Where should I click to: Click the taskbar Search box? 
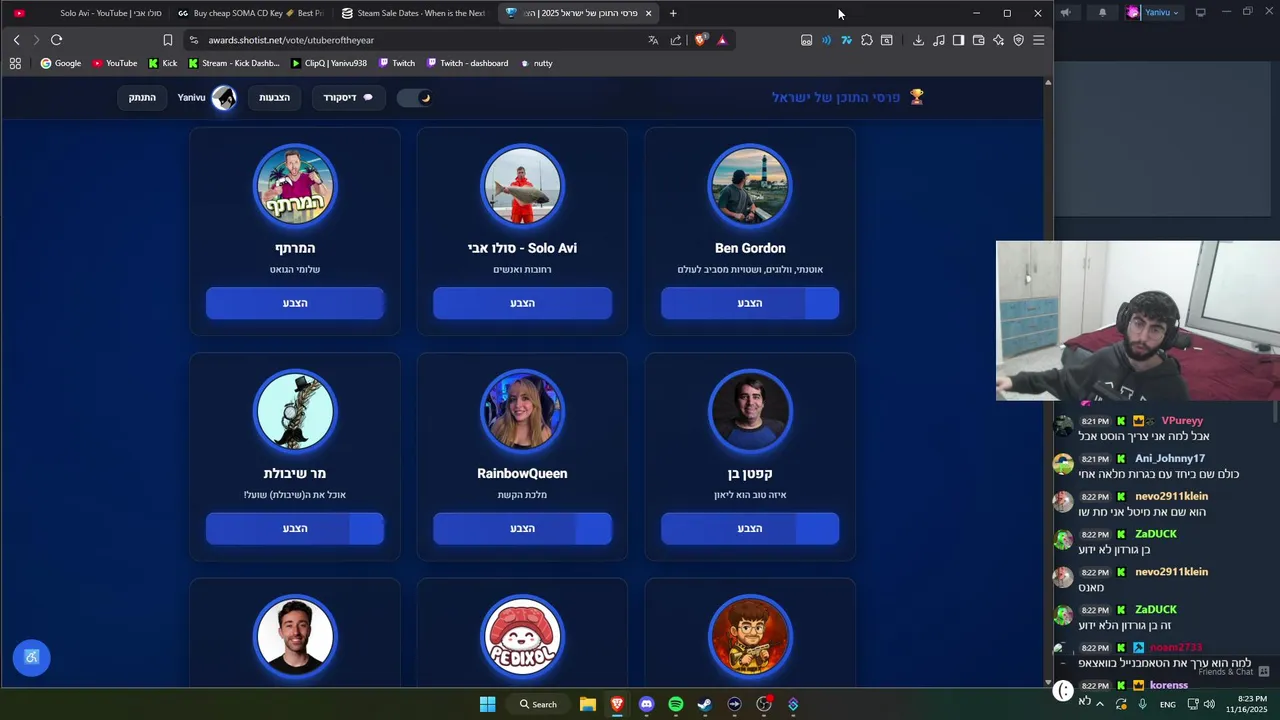pos(538,704)
